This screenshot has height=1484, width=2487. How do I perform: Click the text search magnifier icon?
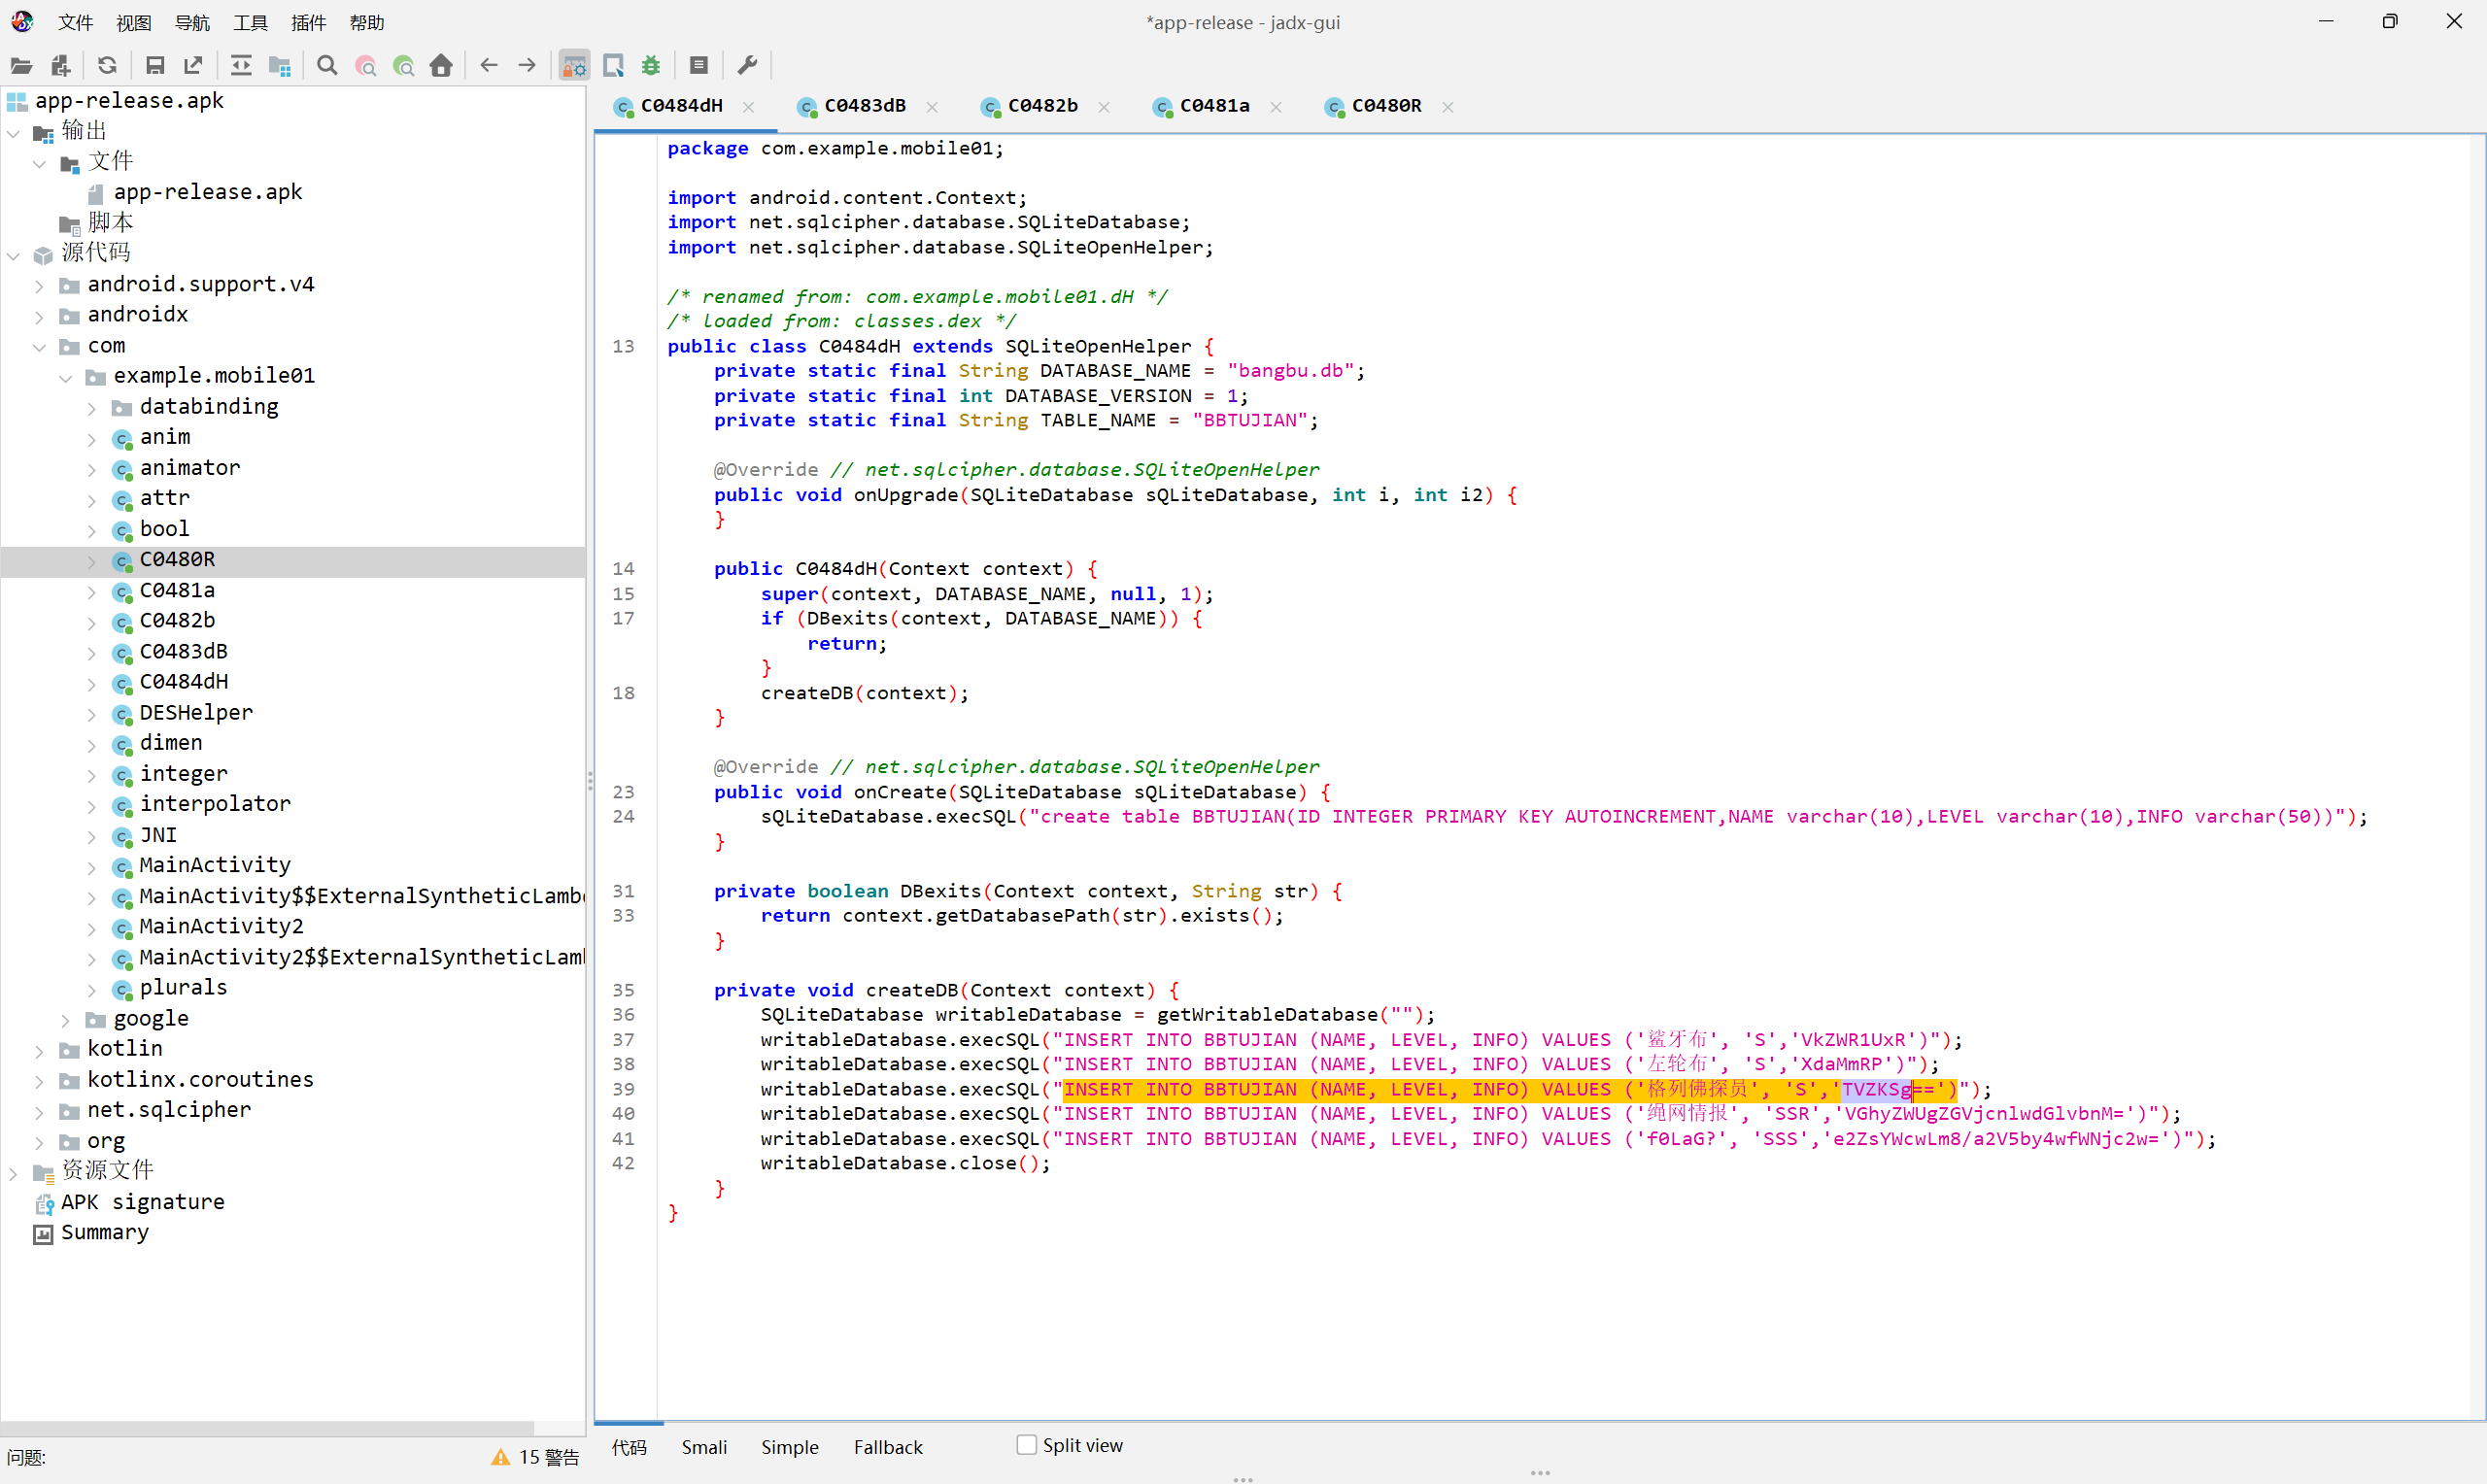click(x=327, y=66)
